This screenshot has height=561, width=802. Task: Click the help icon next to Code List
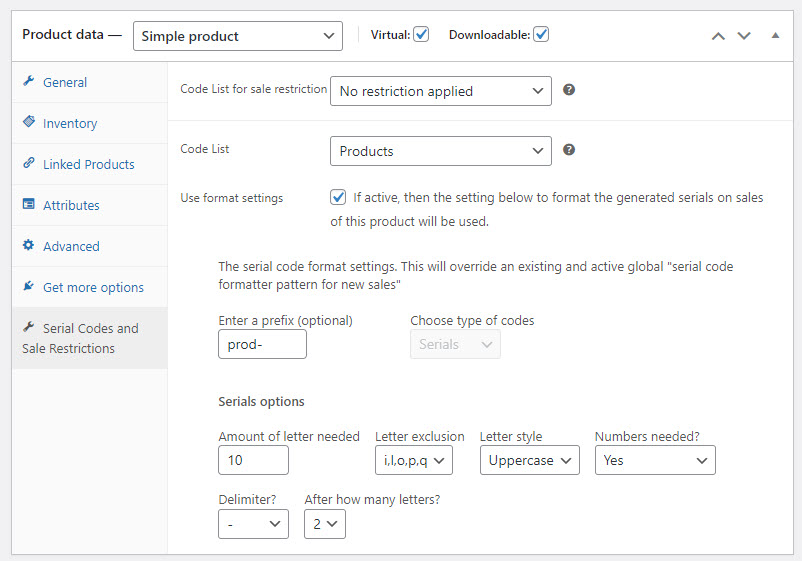coord(569,150)
